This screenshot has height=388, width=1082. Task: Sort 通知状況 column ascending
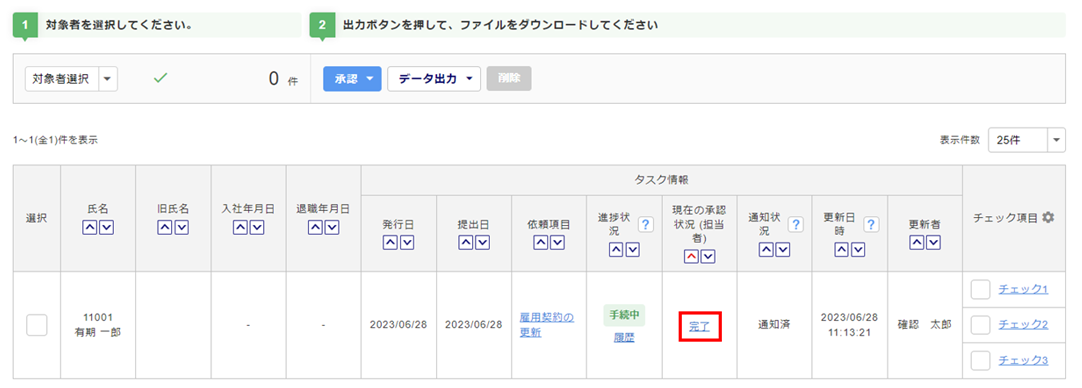tap(766, 250)
